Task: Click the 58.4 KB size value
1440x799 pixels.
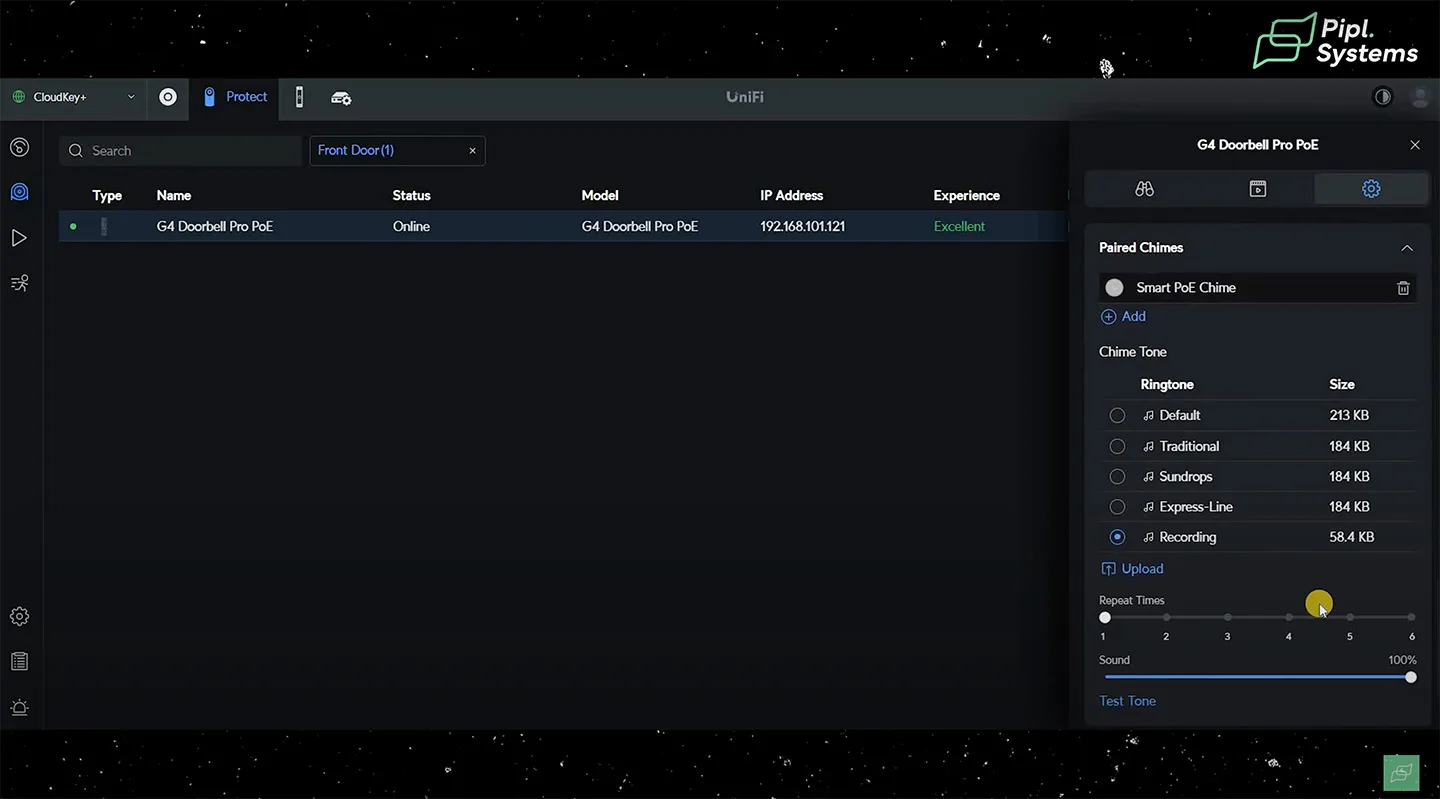Action: [x=1351, y=537]
